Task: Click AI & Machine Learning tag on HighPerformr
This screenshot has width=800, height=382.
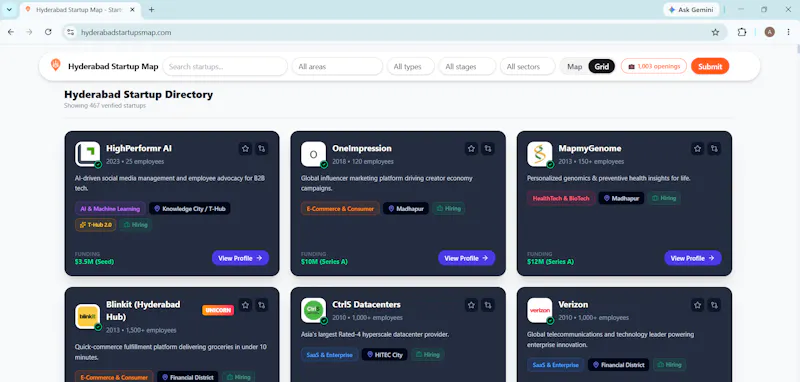Action: (110, 209)
